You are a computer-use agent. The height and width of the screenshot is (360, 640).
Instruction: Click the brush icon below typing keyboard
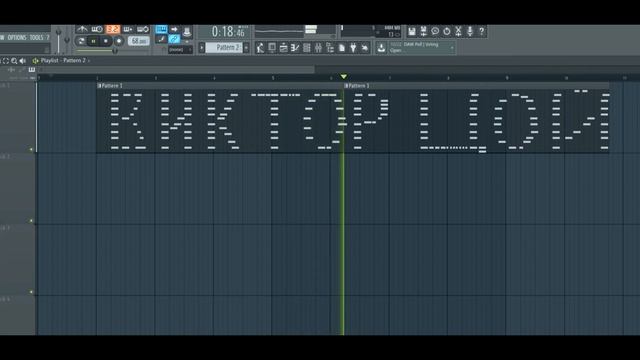coord(161,39)
